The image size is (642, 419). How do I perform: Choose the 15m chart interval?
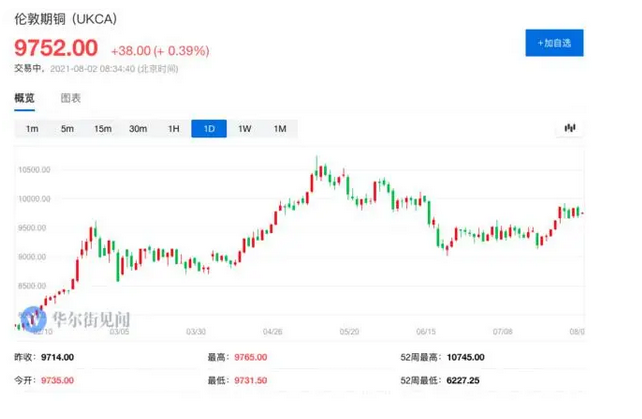(x=102, y=128)
